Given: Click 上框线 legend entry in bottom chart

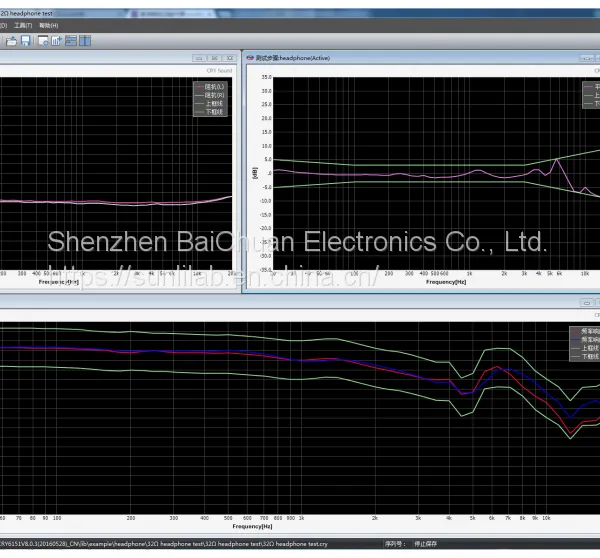Looking at the screenshot, I should (586, 348).
